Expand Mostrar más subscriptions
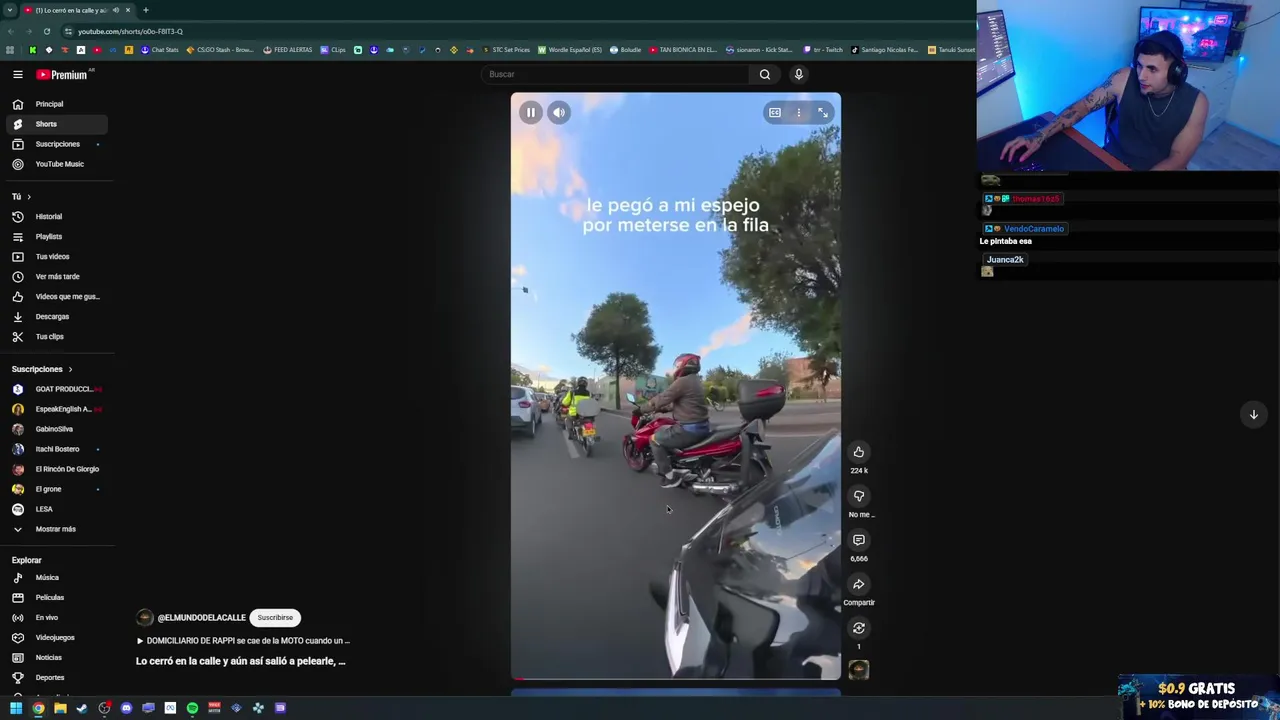The width and height of the screenshot is (1280, 720). click(x=55, y=529)
